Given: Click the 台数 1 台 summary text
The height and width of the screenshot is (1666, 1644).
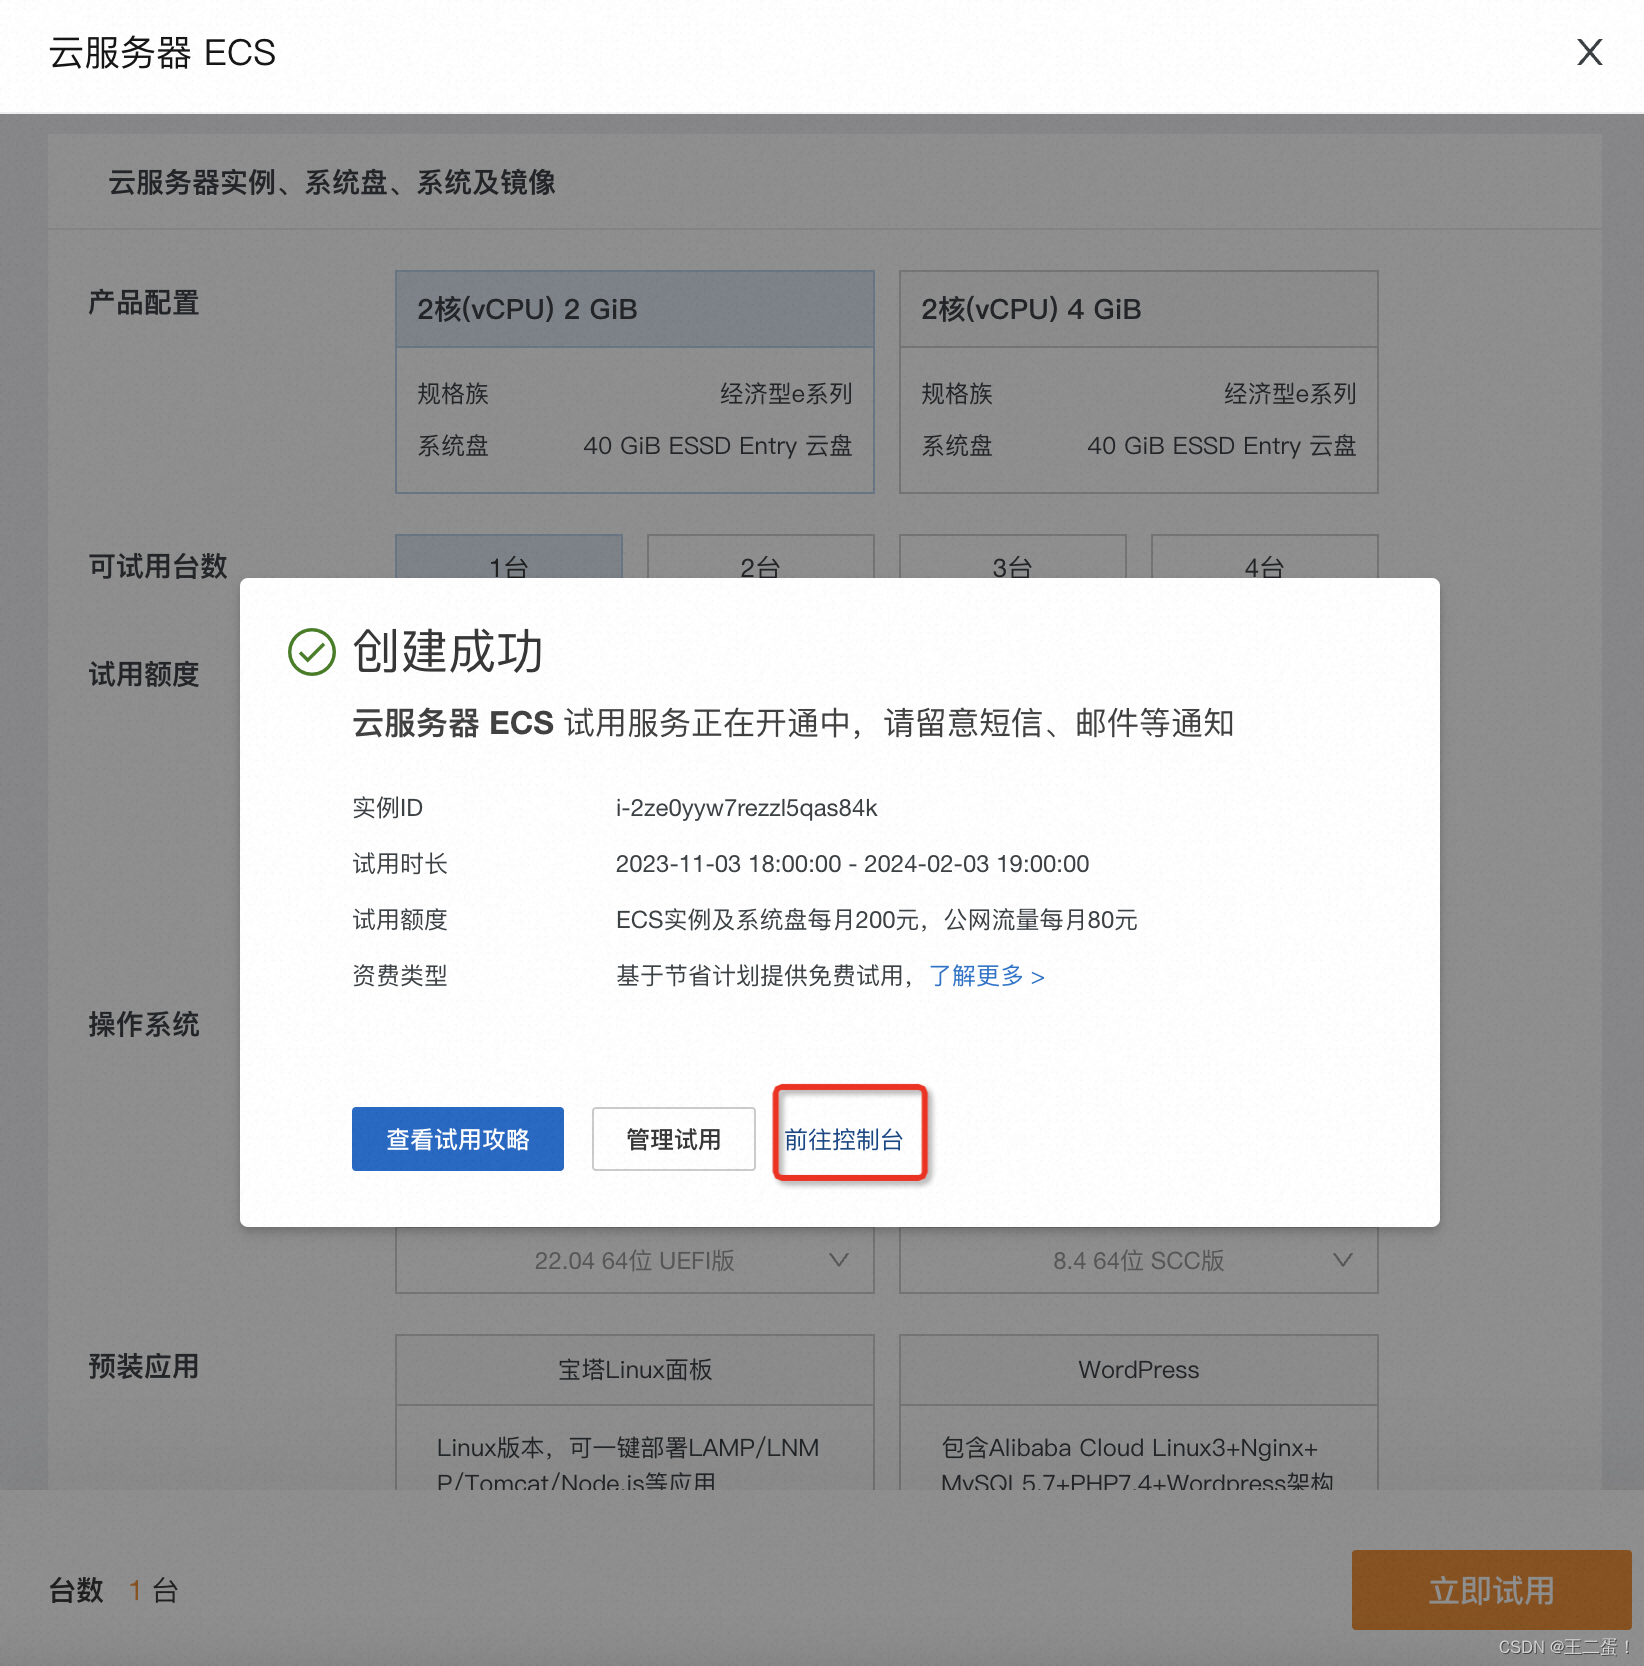Looking at the screenshot, I should click(114, 1590).
